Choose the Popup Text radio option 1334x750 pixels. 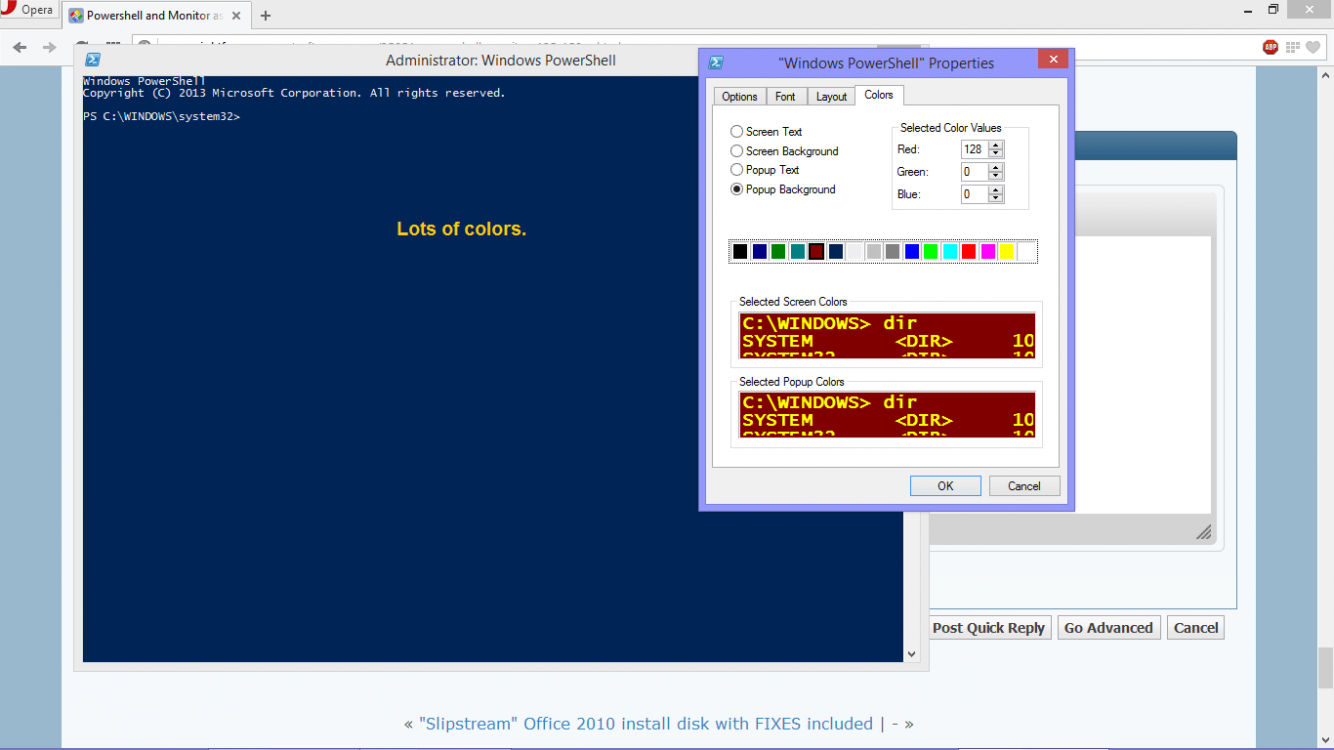[x=737, y=170]
